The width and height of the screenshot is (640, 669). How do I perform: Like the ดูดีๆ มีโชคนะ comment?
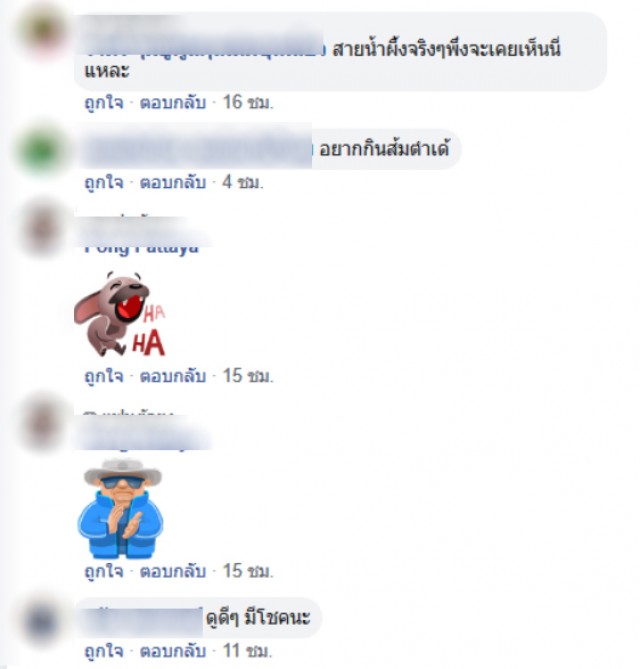tap(104, 651)
